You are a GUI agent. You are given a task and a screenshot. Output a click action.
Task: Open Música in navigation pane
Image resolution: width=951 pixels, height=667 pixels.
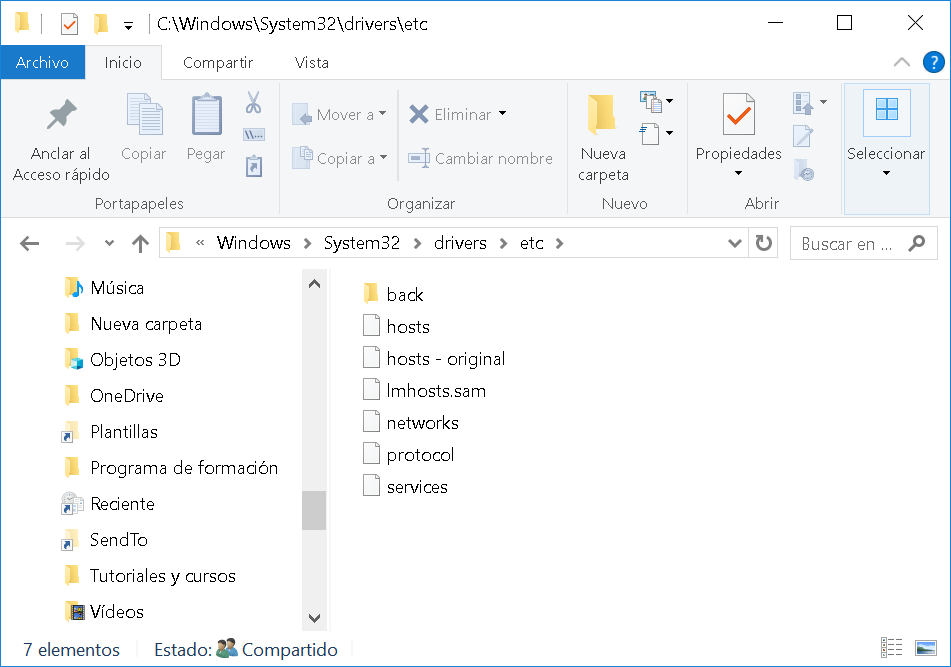104,287
